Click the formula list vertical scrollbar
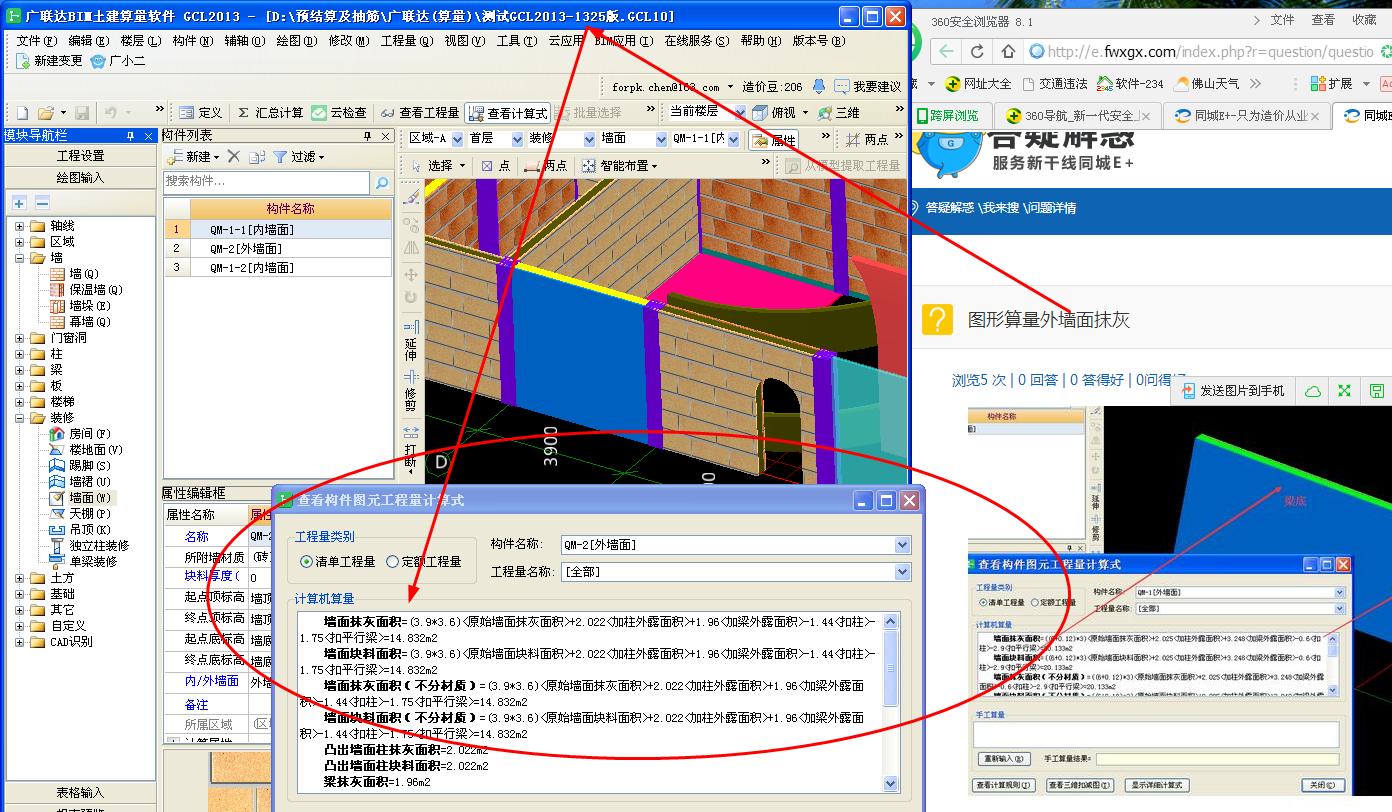The width and height of the screenshot is (1392, 812). click(x=890, y=702)
